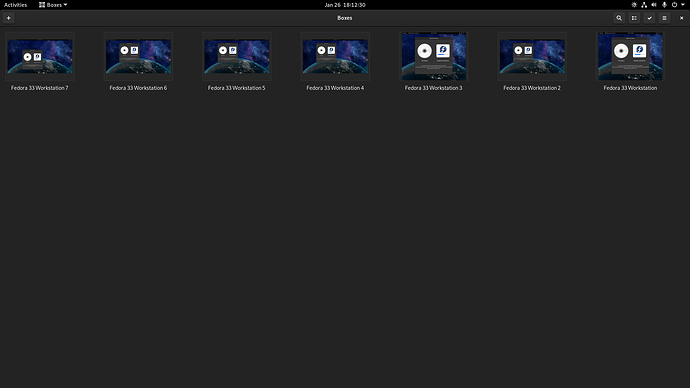This screenshot has width=690, height=388.
Task: Click the night light indicator icon
Action: [x=634, y=5]
